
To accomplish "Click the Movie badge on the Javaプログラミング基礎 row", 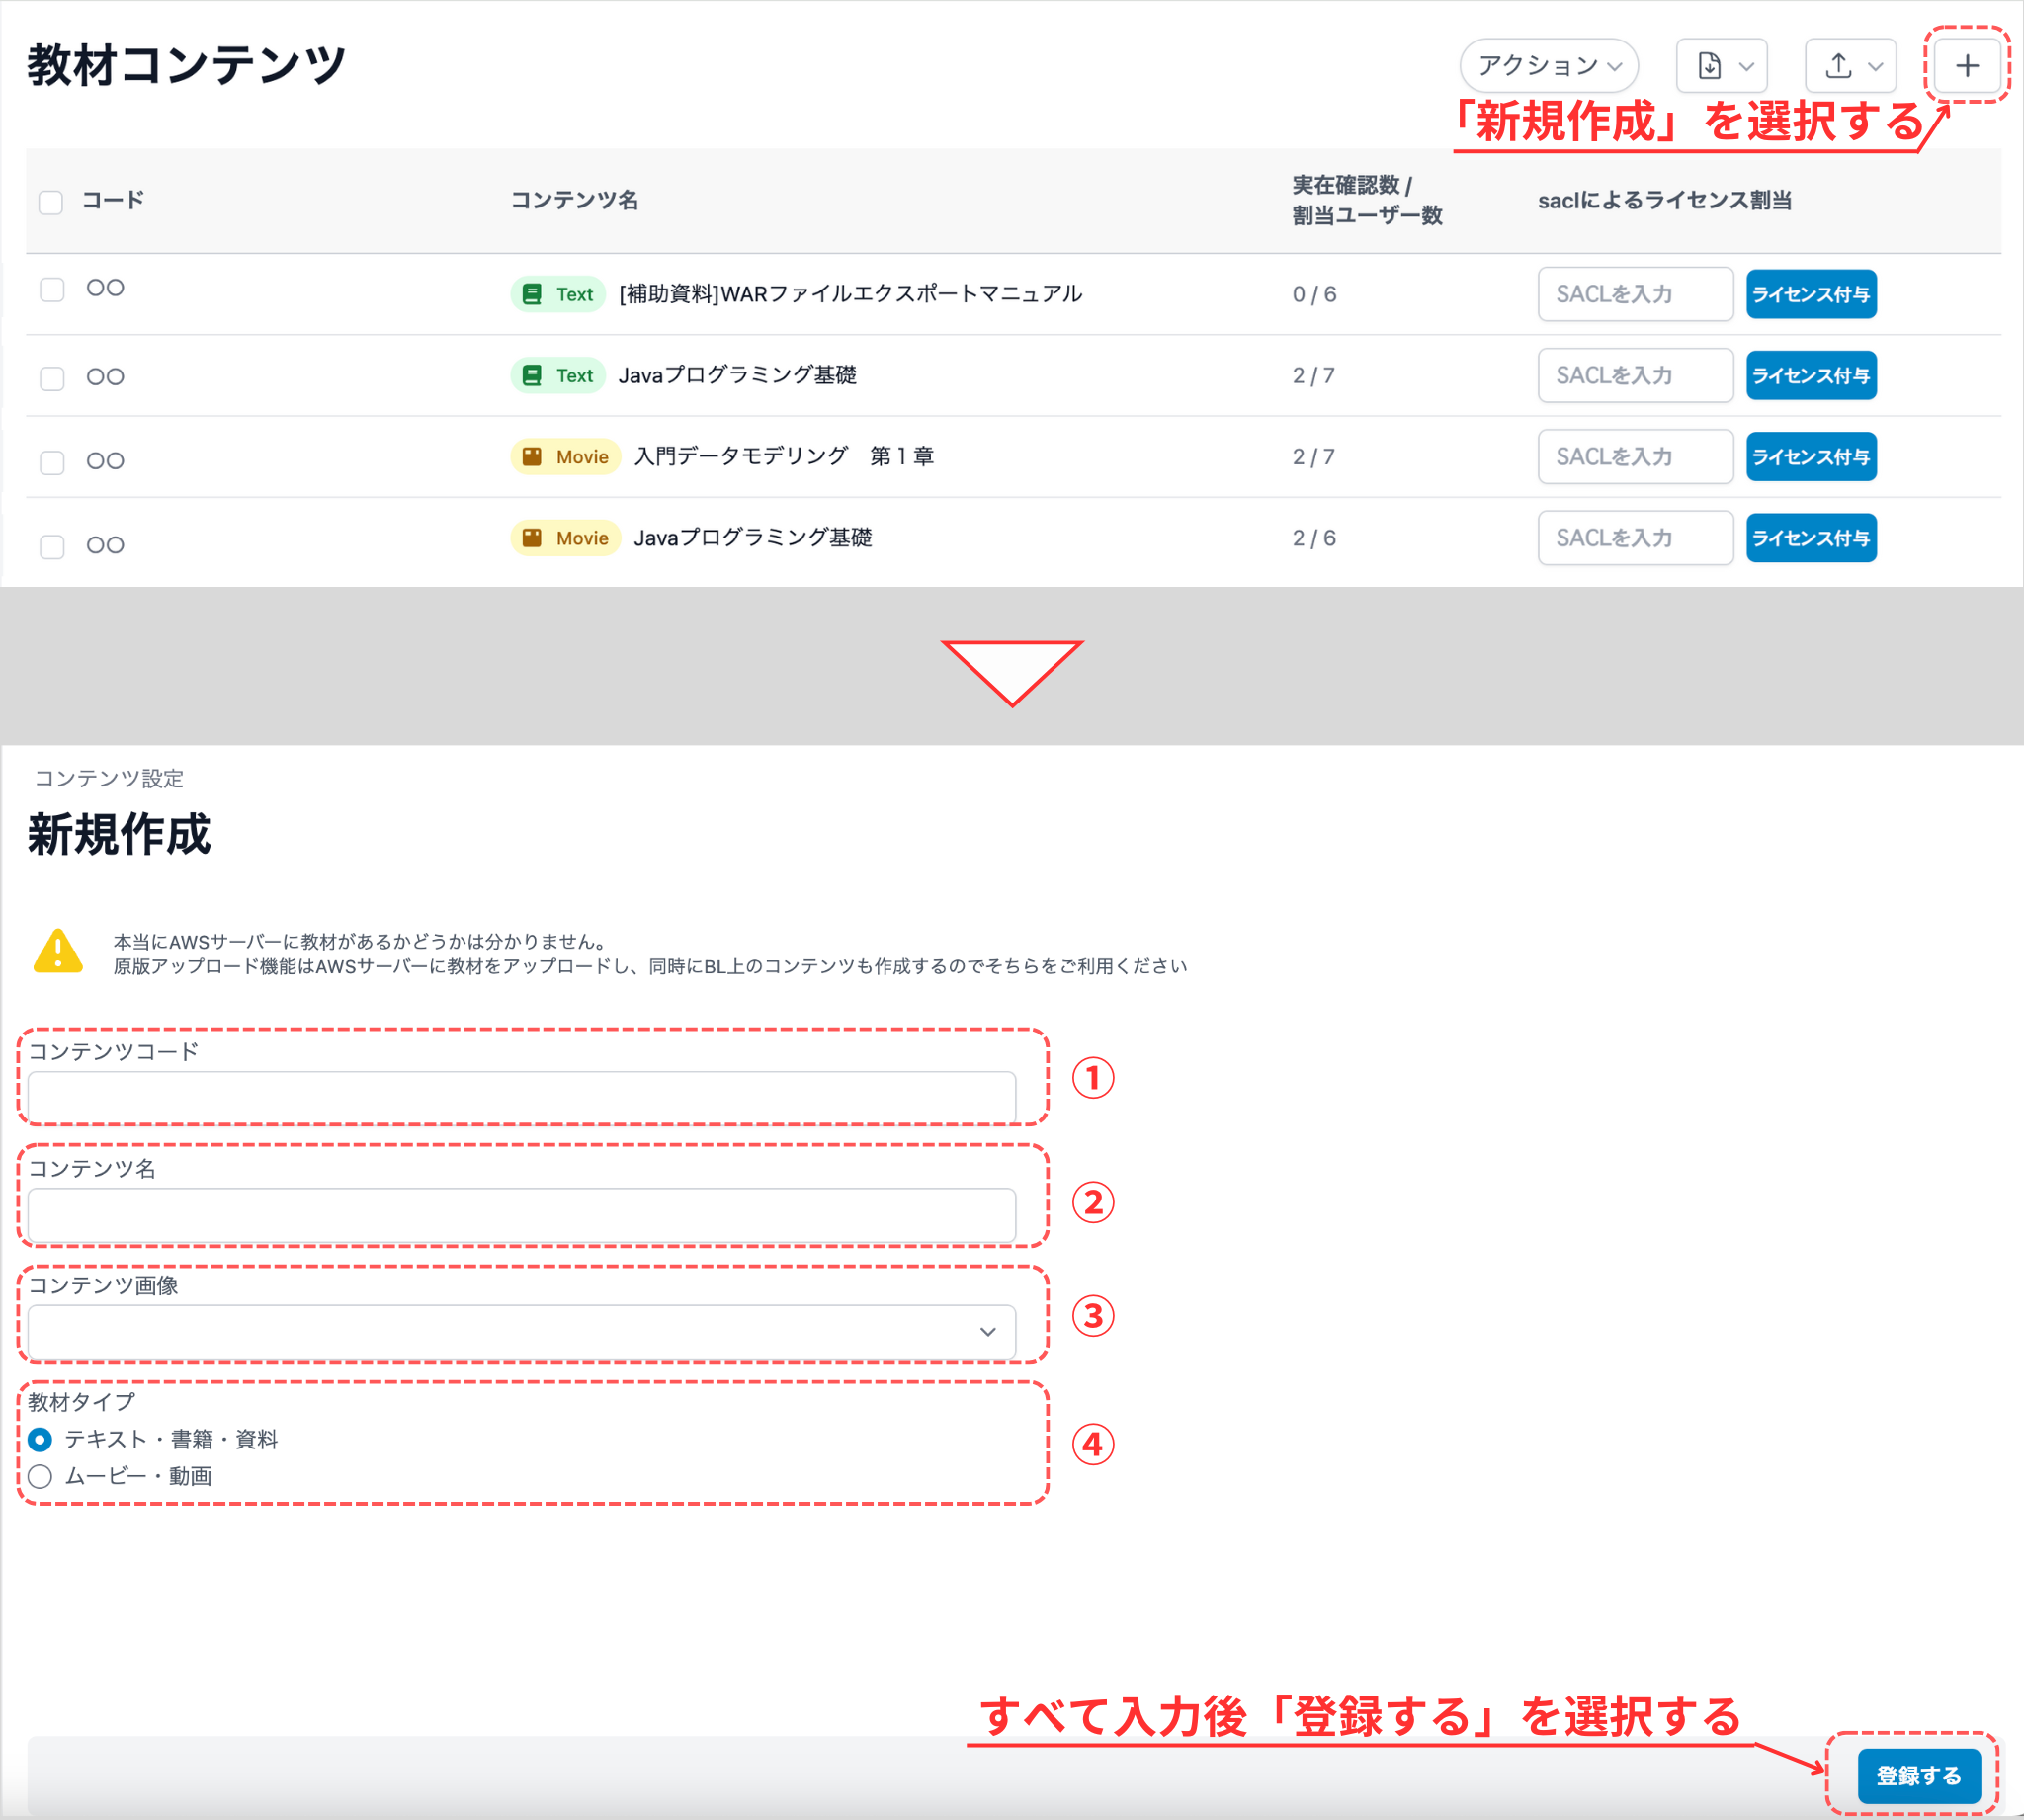I will pos(565,537).
